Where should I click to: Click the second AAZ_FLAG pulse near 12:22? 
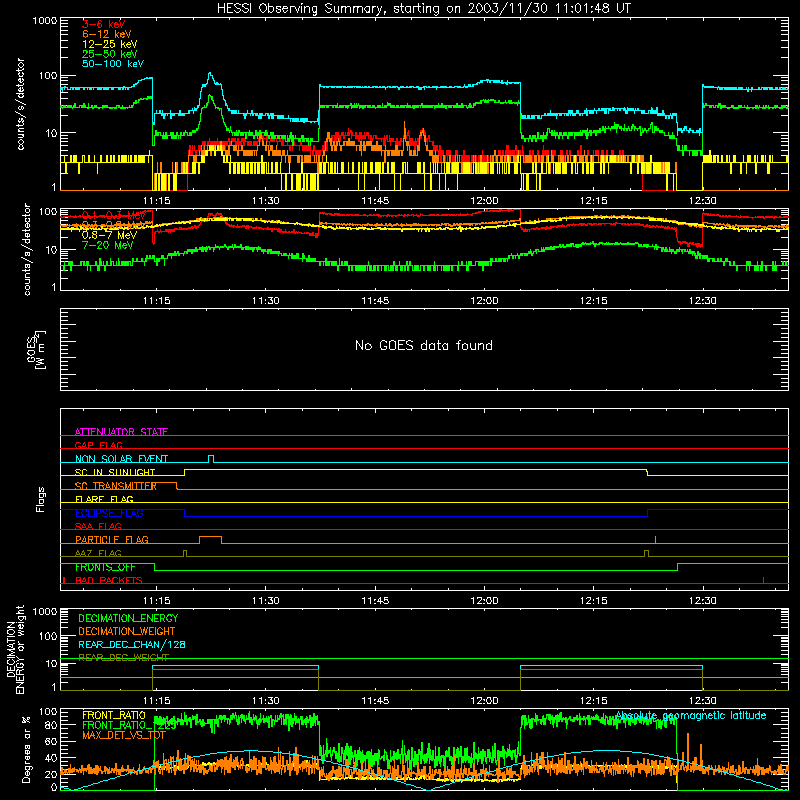click(646, 553)
